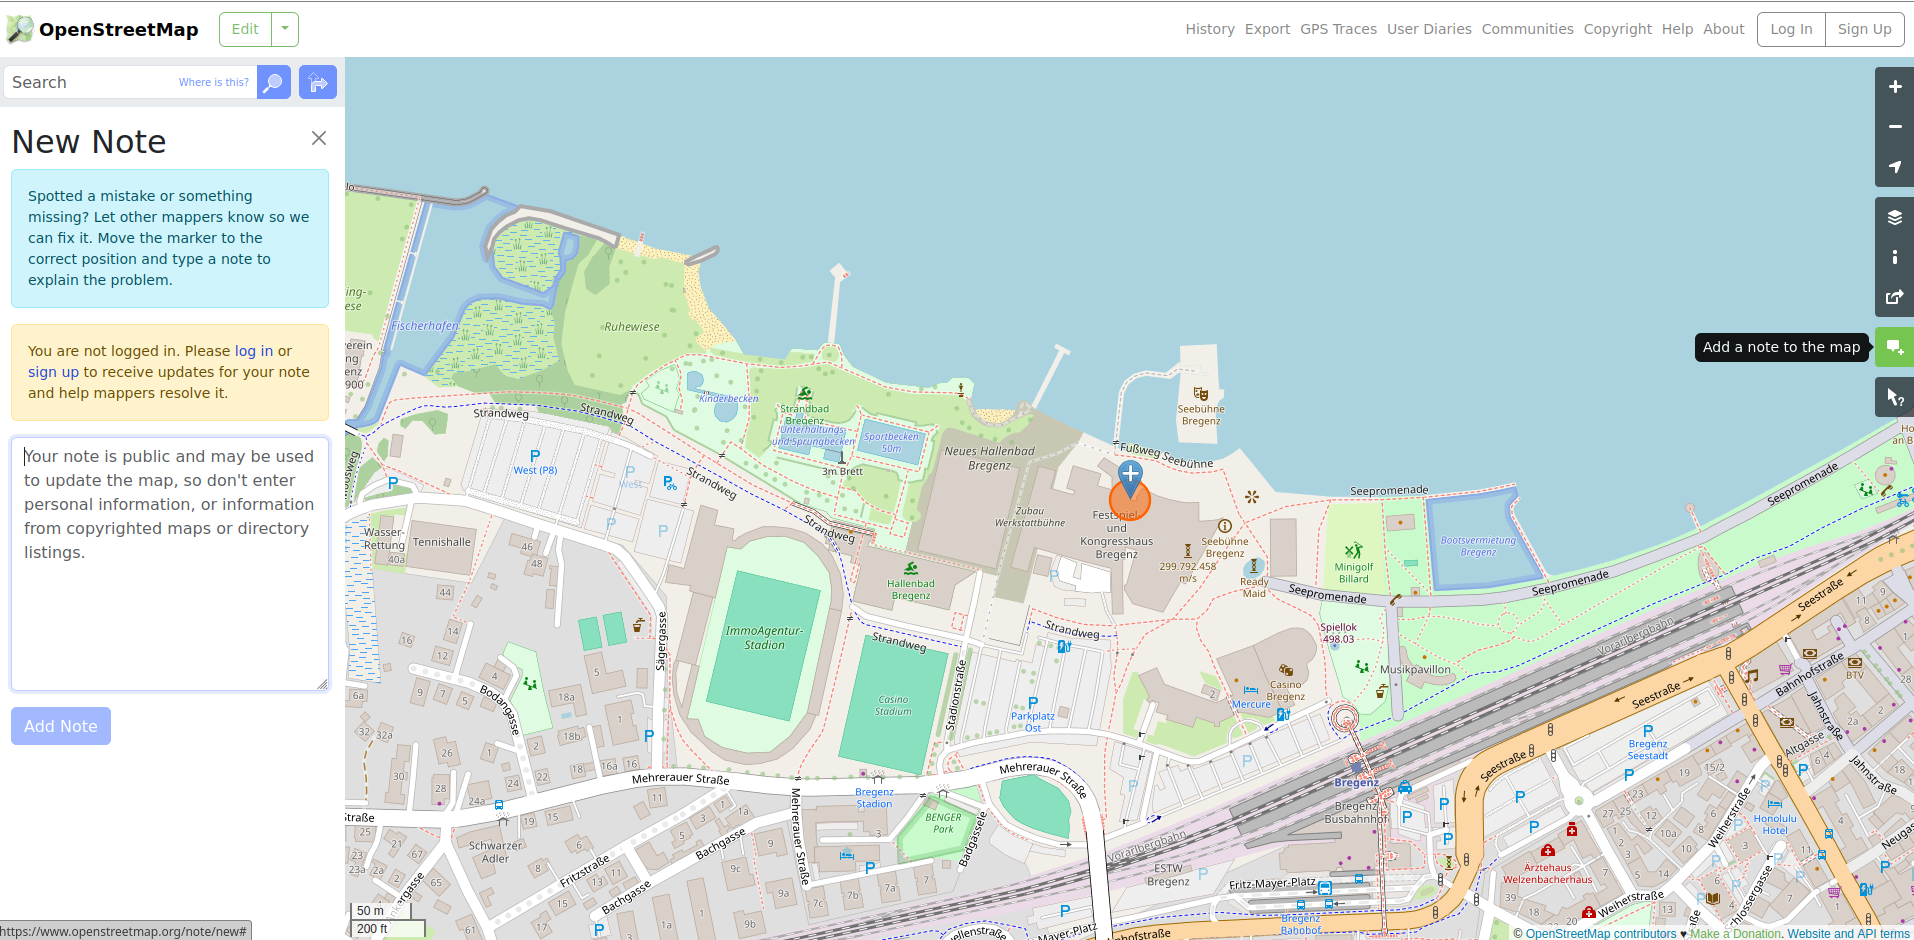1914x940 pixels.
Task: Focus the note text area
Action: tap(170, 564)
